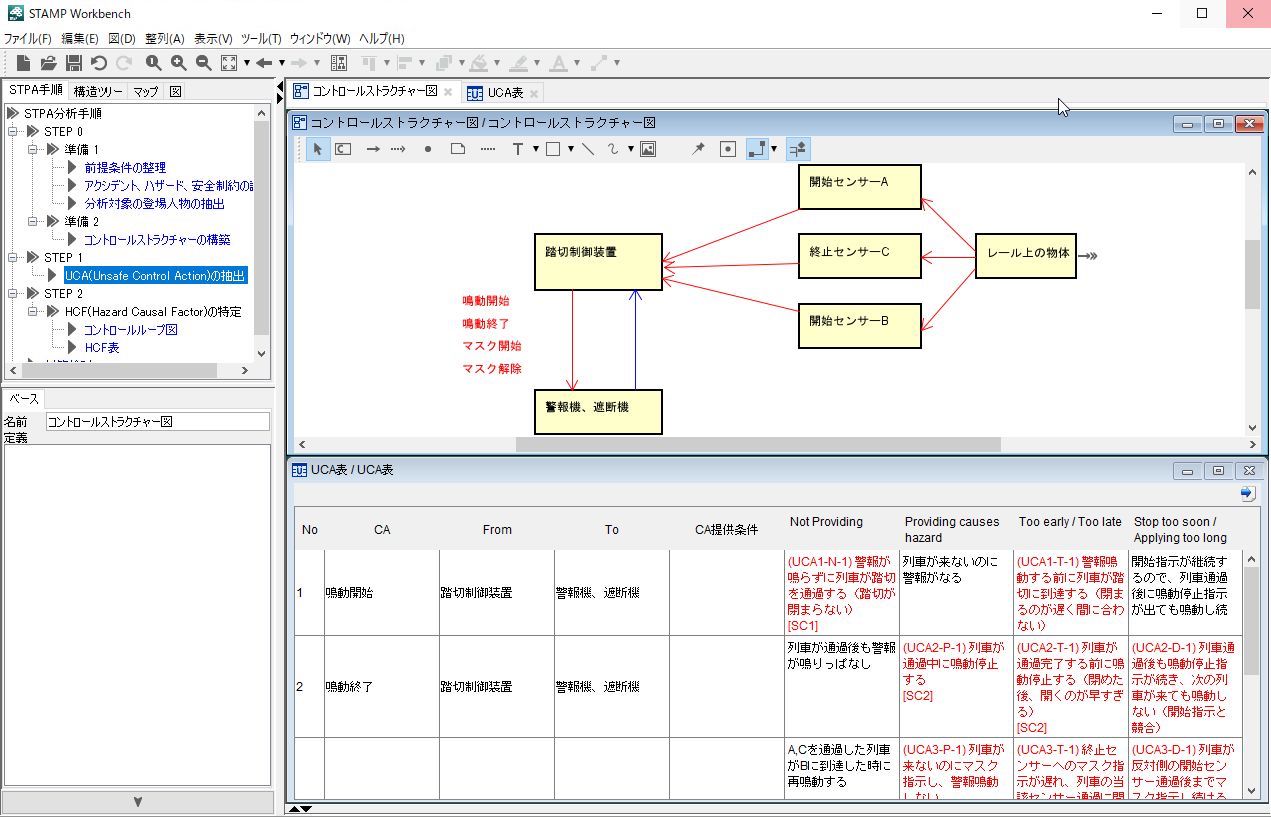Screen dimensions: 1271x817
Task: Switch to the マップ tab
Action: (x=146, y=91)
